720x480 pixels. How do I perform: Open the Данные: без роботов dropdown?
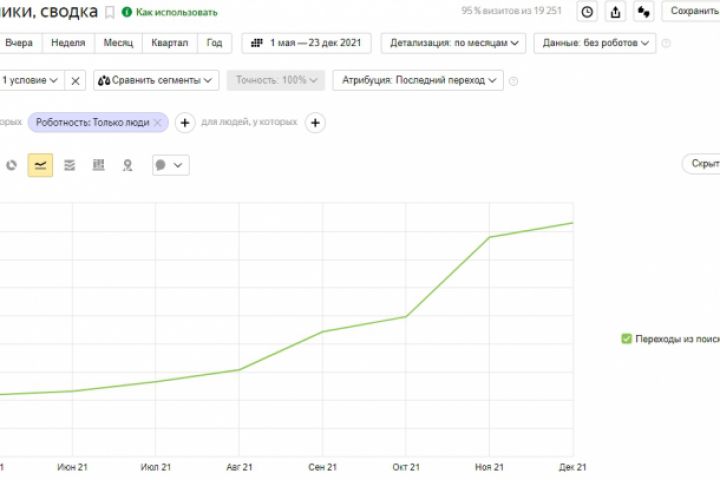(595, 43)
